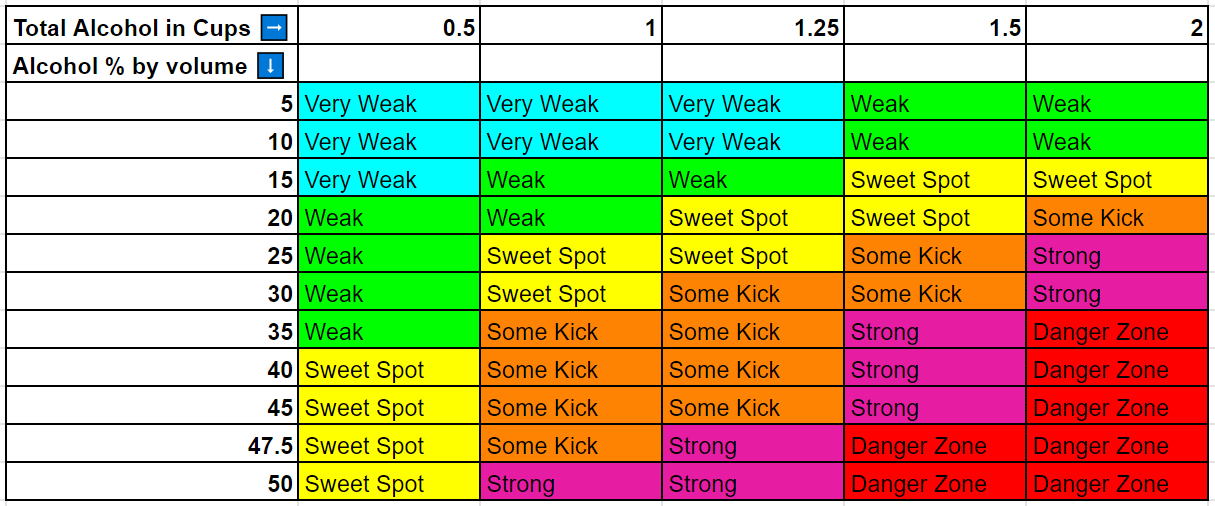This screenshot has width=1215, height=506.
Task: Click the 5 percent row label
Action: click(152, 103)
